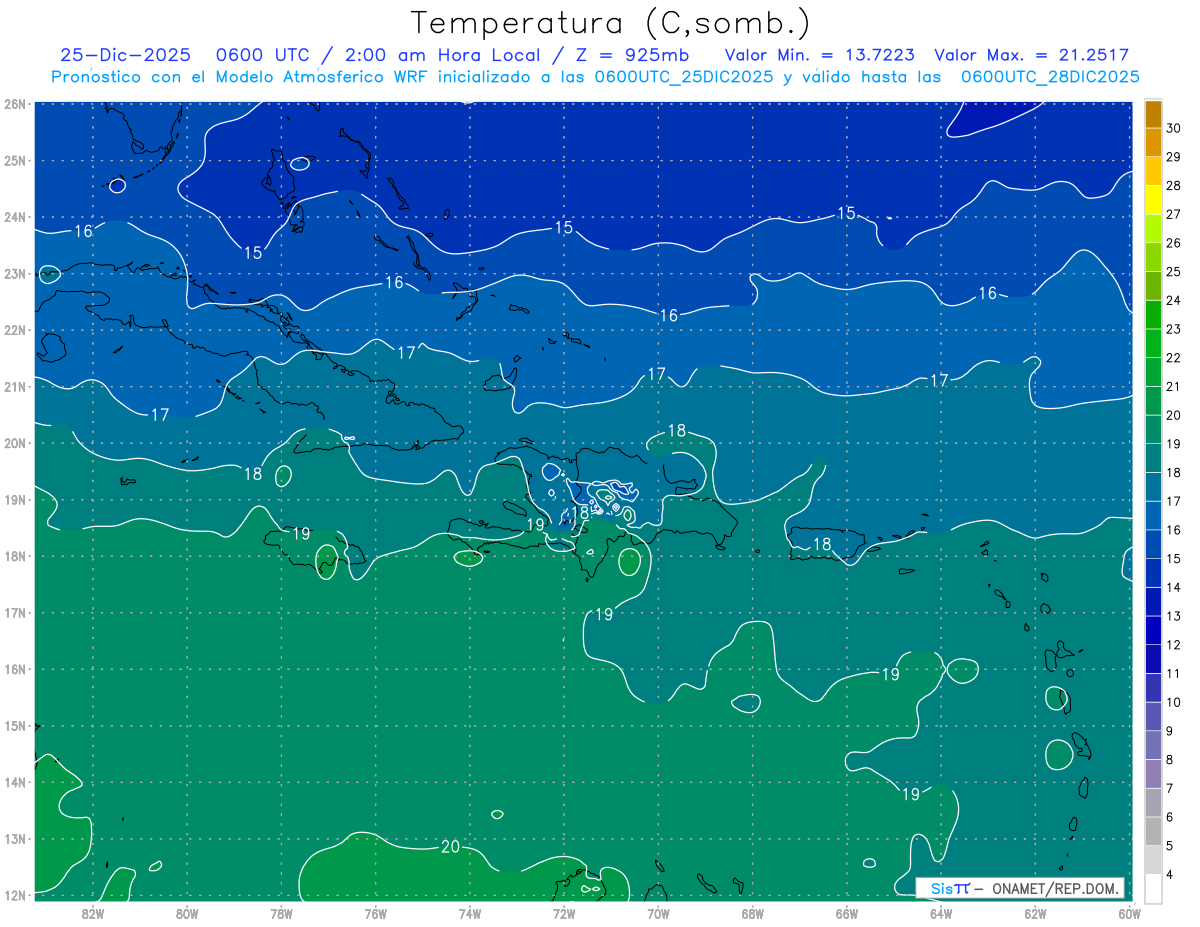Click the '70W' longitude axis label
The image size is (1200, 927).
658,913
